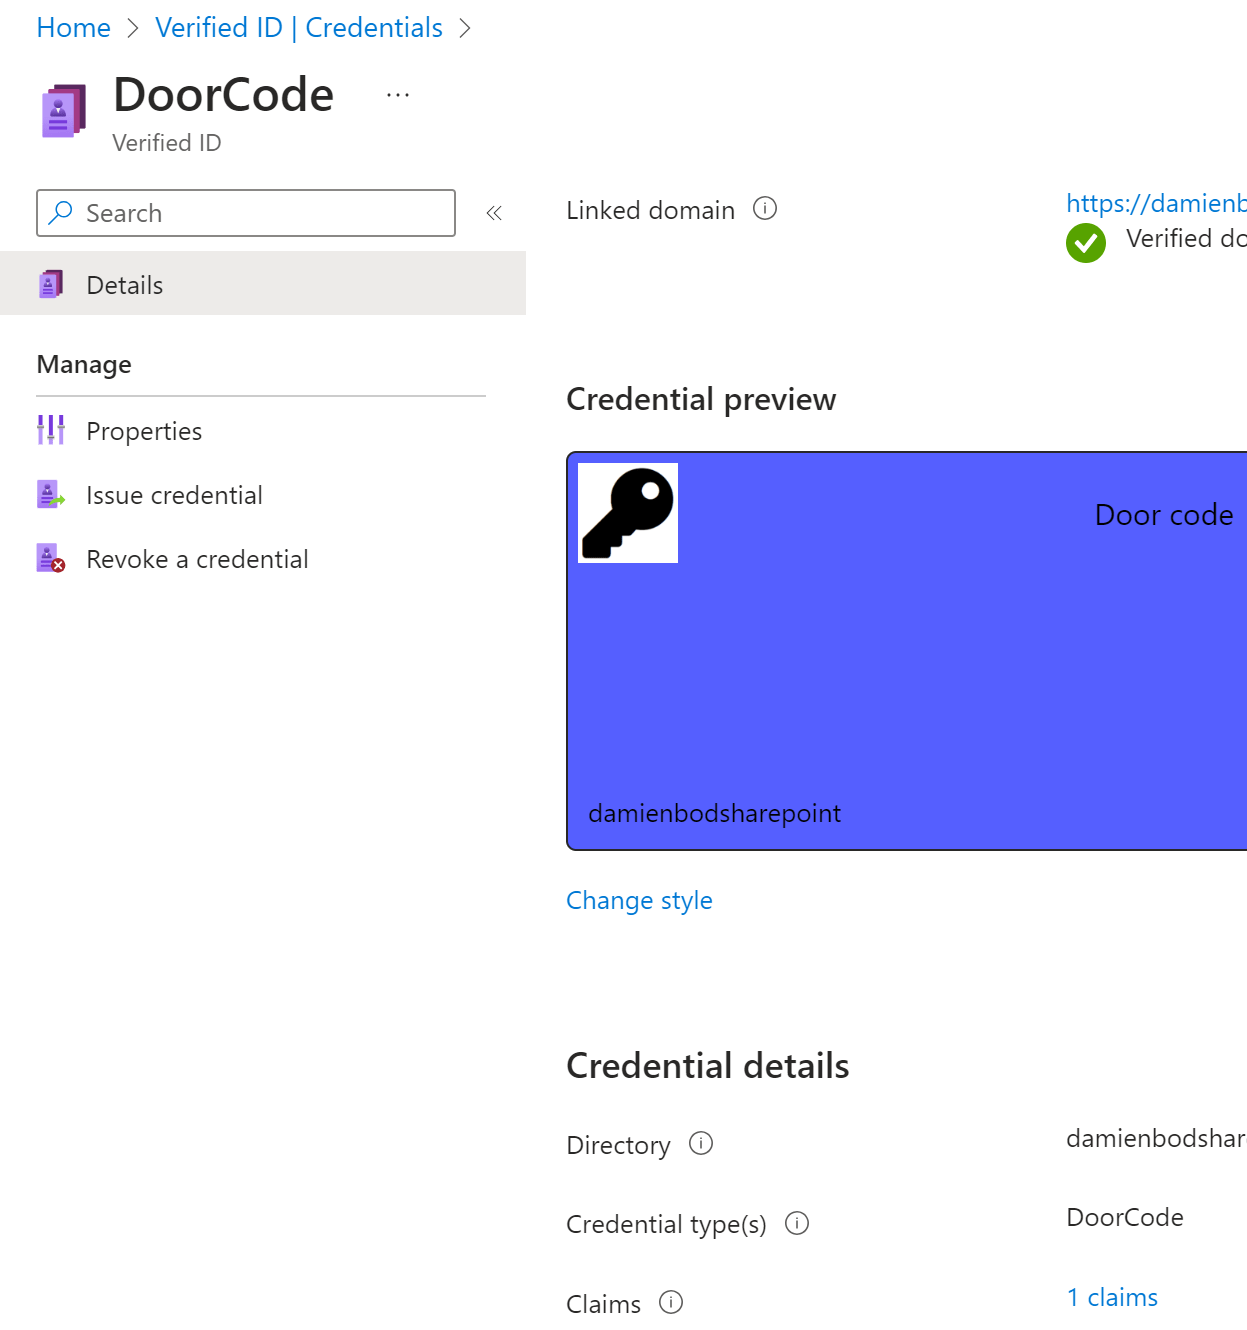The height and width of the screenshot is (1330, 1247).
Task: Select Revoke a credential option
Action: point(197,559)
